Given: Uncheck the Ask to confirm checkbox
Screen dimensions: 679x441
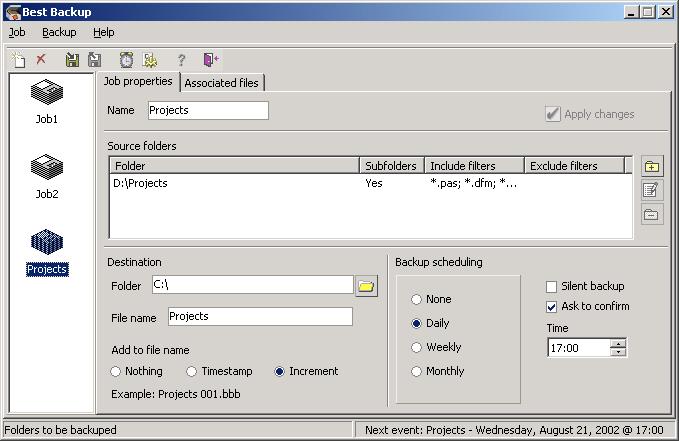Looking at the screenshot, I should click(552, 307).
